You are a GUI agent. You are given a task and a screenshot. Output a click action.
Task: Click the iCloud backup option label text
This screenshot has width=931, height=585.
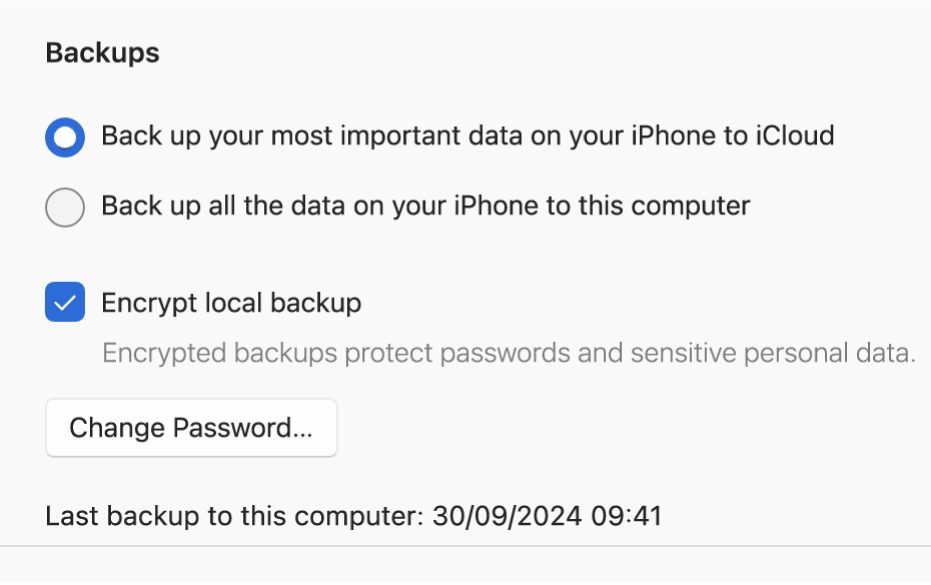pos(466,136)
